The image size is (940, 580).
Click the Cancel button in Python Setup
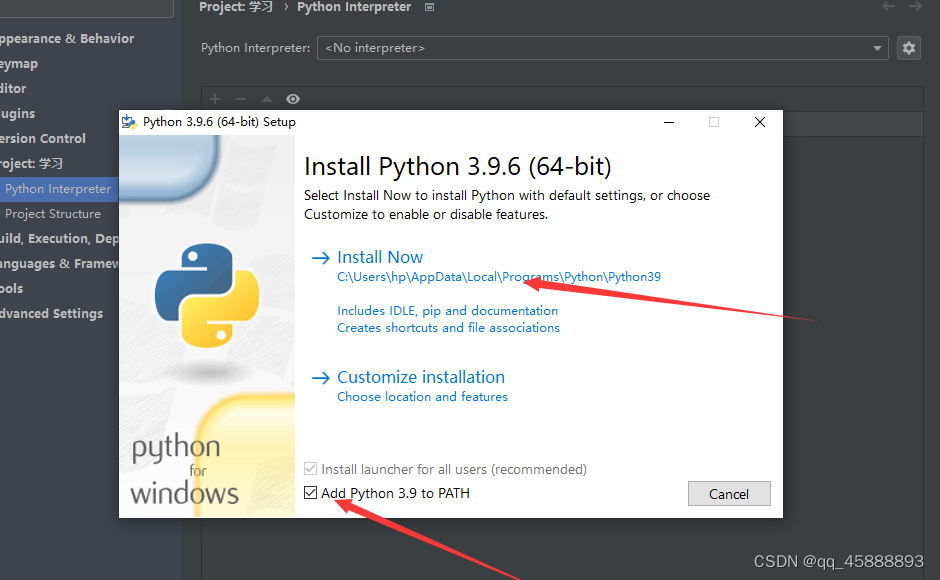coord(729,494)
